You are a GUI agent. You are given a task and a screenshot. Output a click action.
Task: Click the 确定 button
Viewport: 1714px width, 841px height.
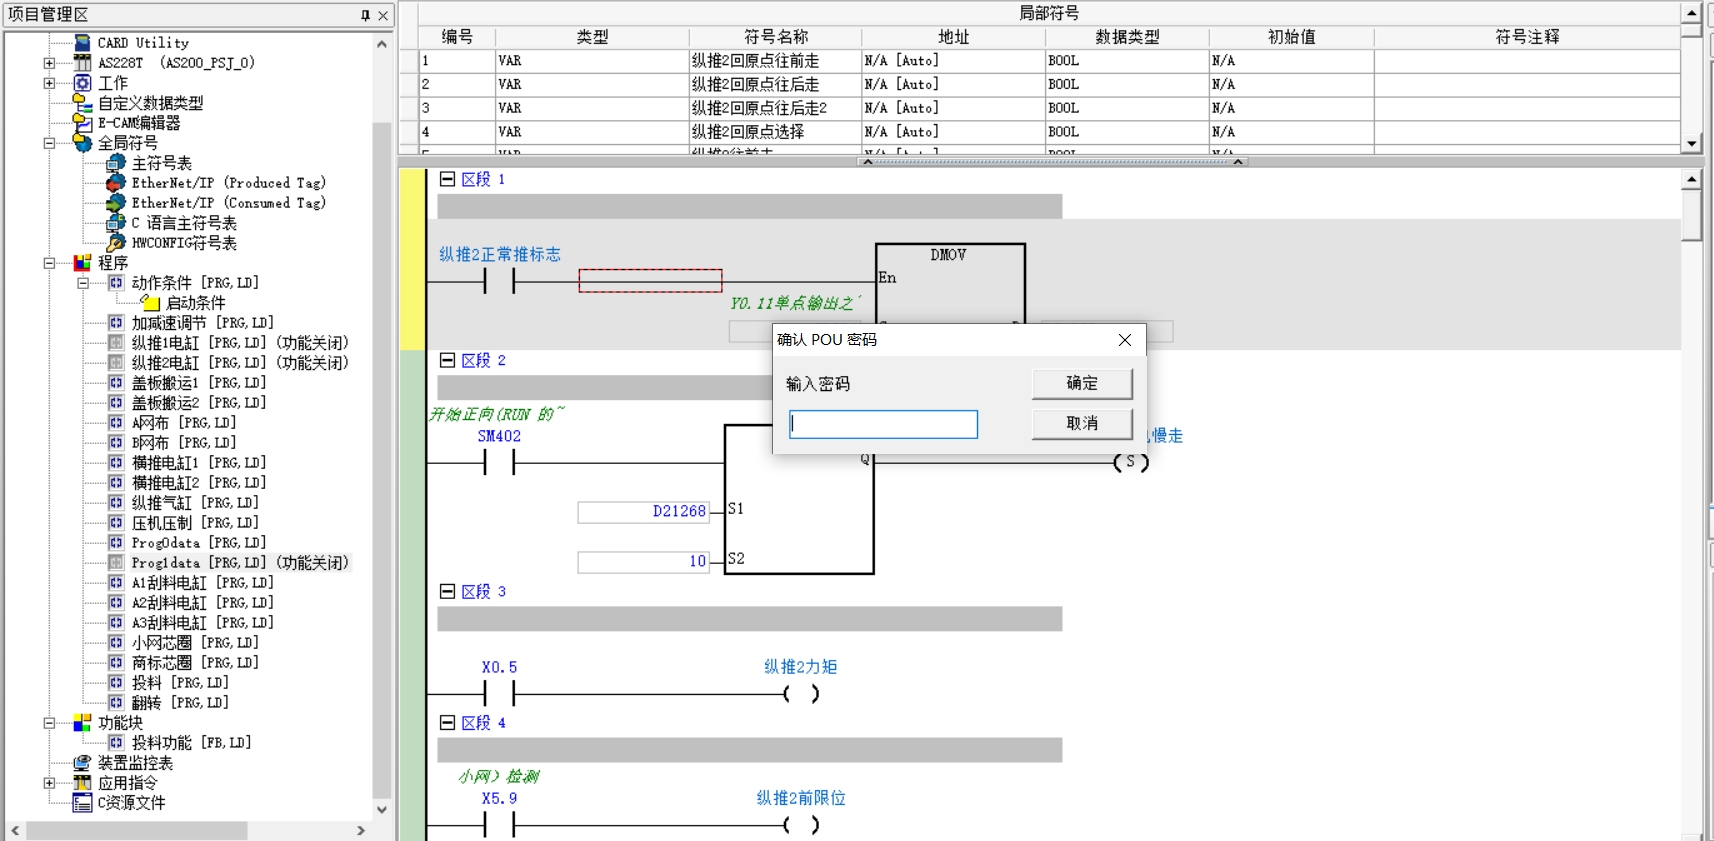coord(1082,383)
